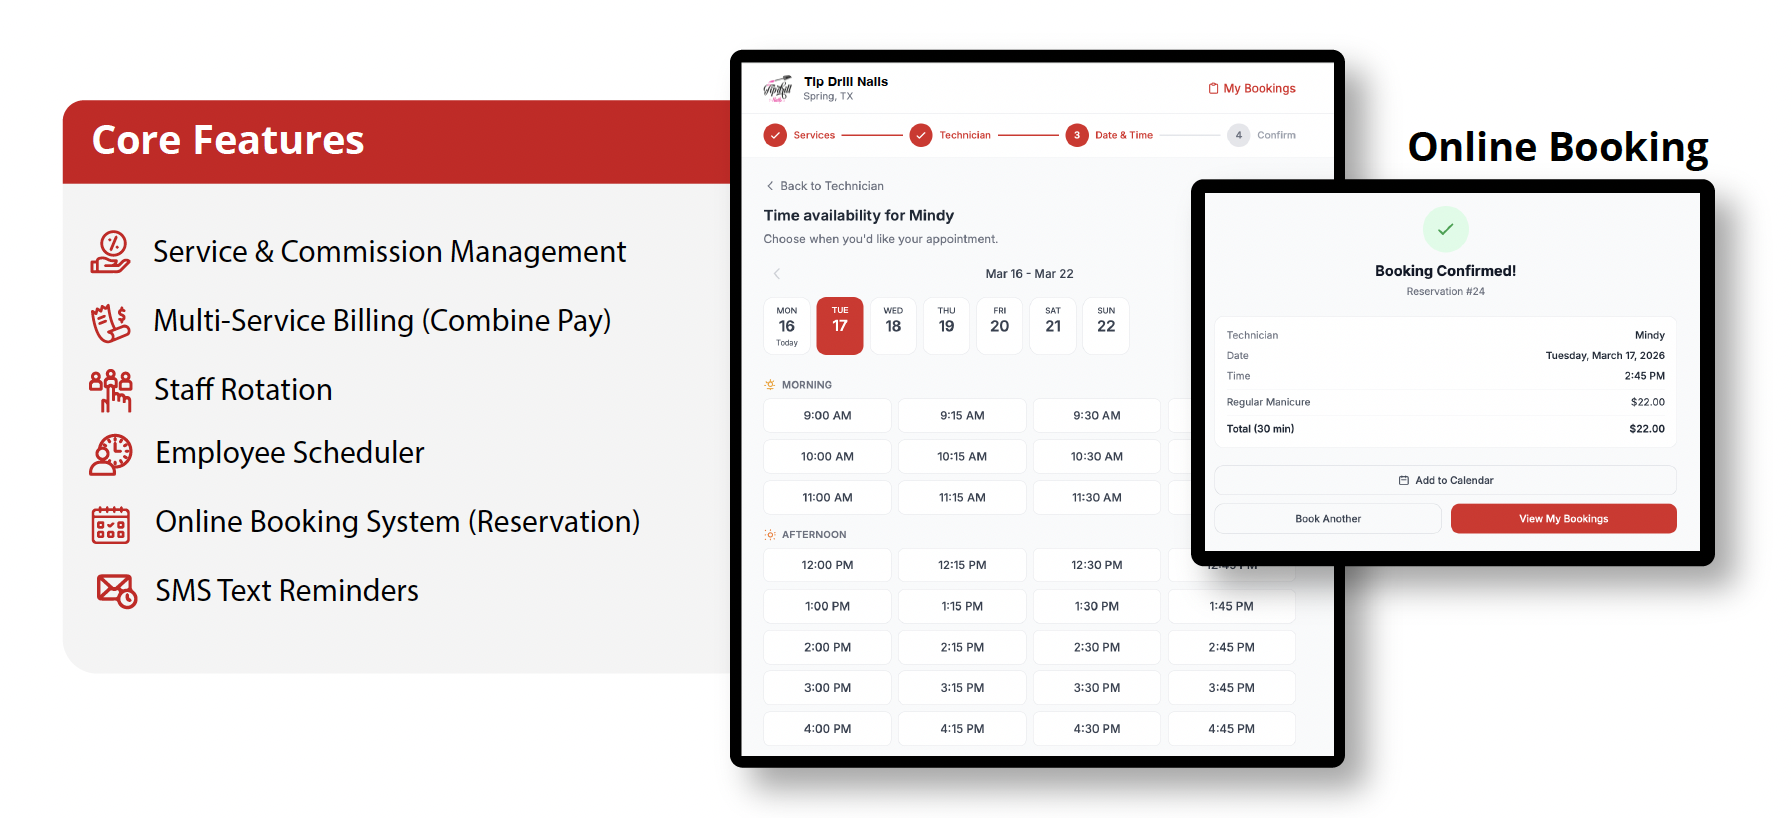This screenshot has width=1792, height=818.
Task: Click the Confirm step number 4
Action: [1239, 135]
